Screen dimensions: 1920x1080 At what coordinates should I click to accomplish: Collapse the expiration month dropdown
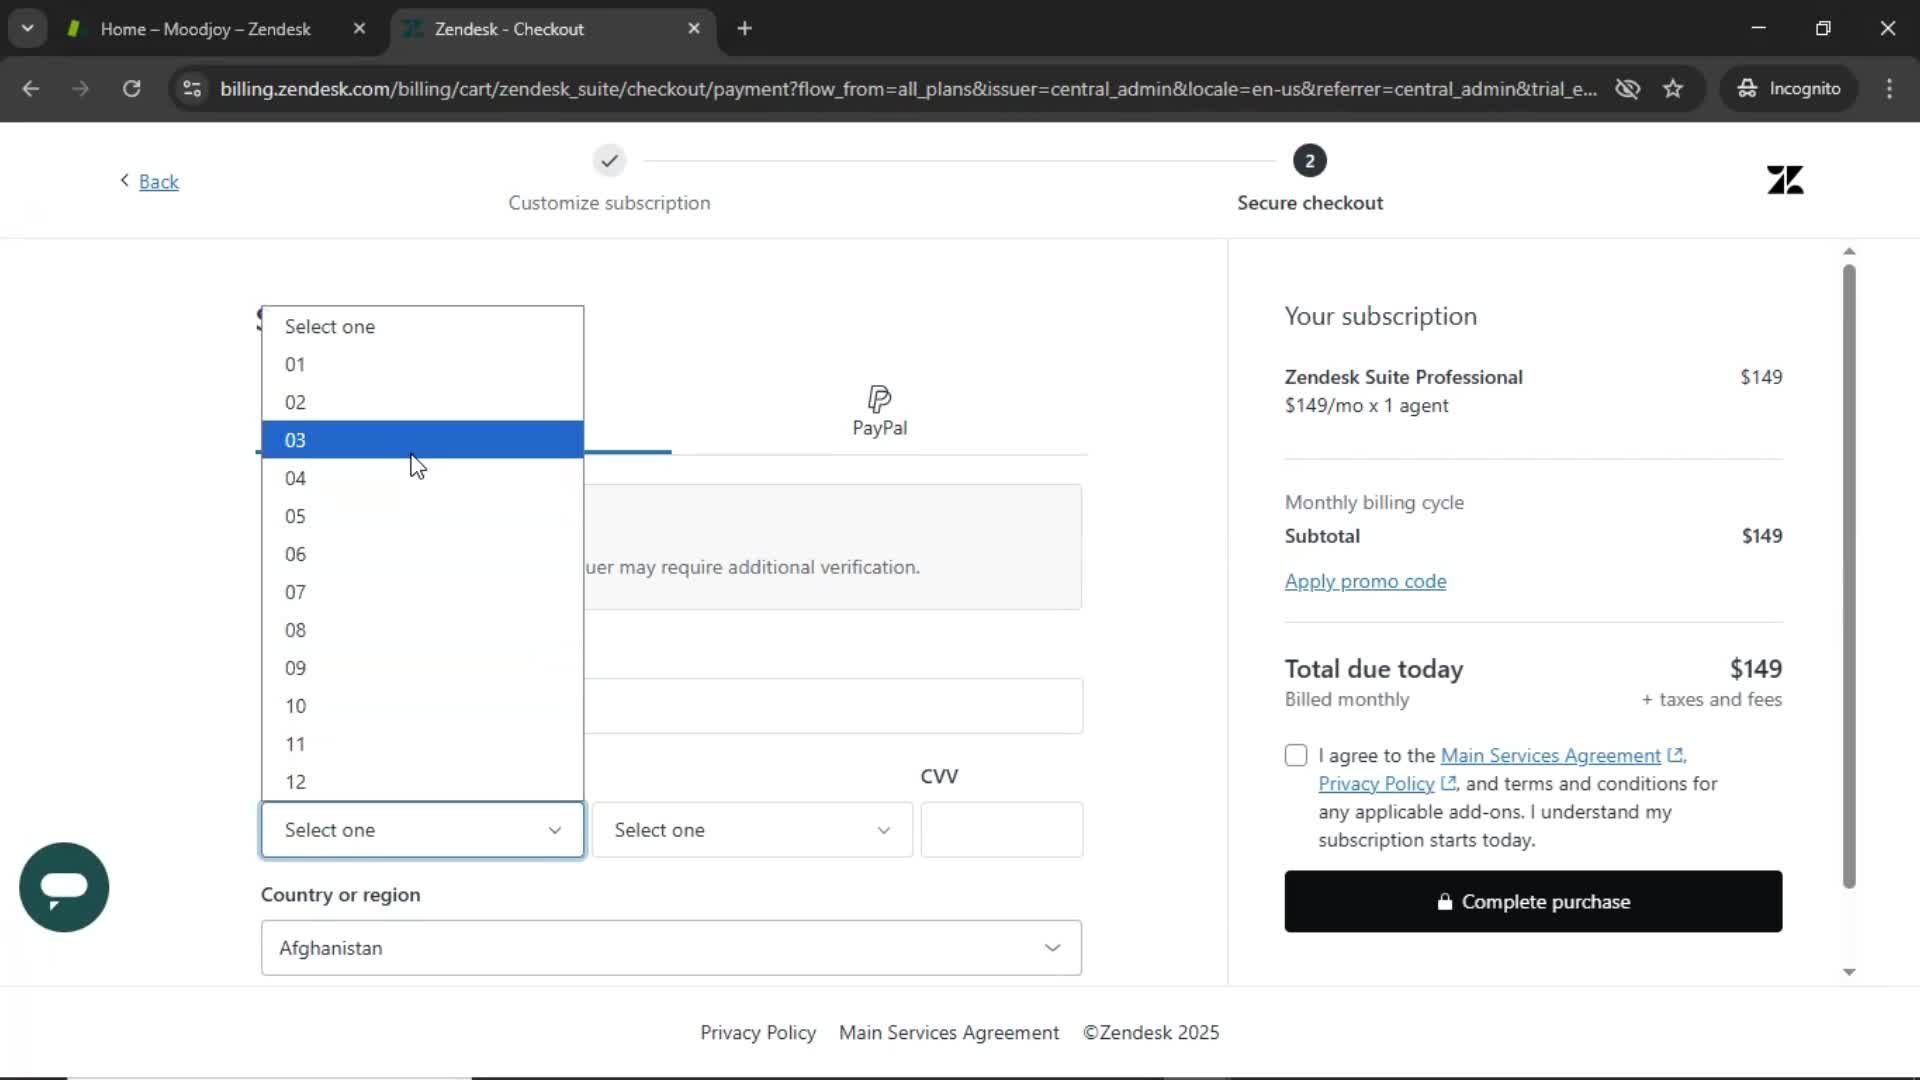coord(422,830)
